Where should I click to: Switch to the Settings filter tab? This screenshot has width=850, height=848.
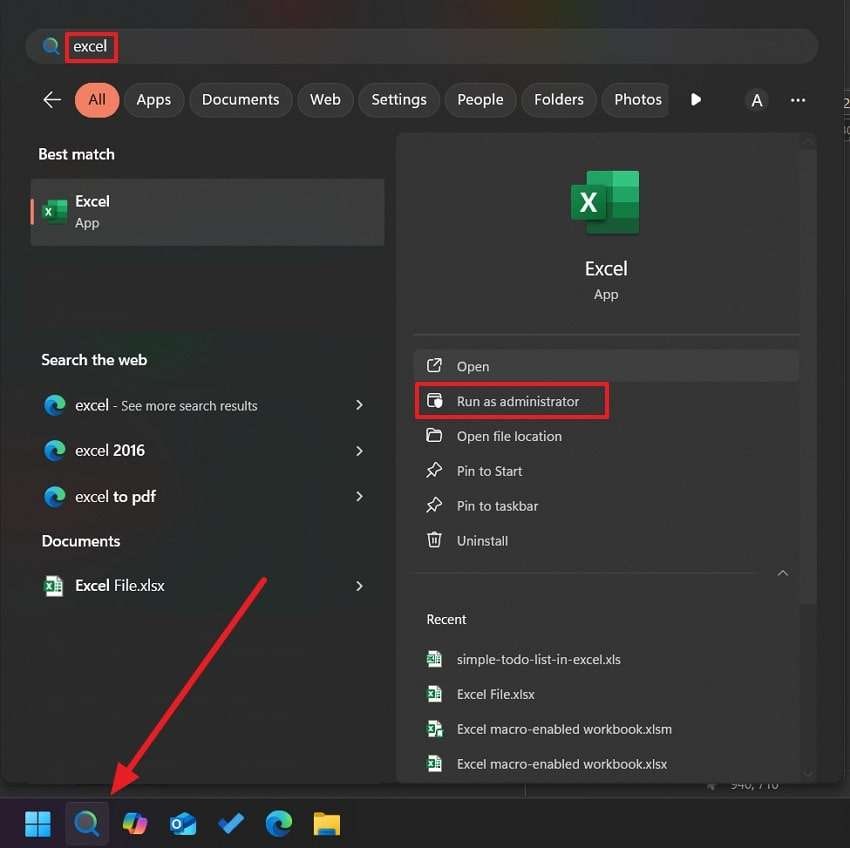[x=399, y=100]
